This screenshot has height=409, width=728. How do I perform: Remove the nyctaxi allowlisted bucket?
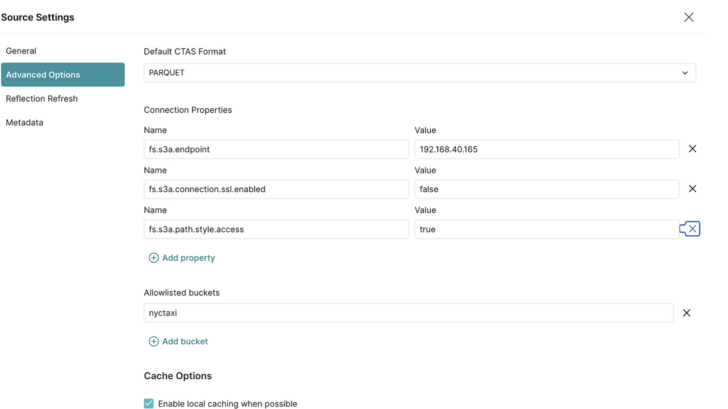pos(686,313)
